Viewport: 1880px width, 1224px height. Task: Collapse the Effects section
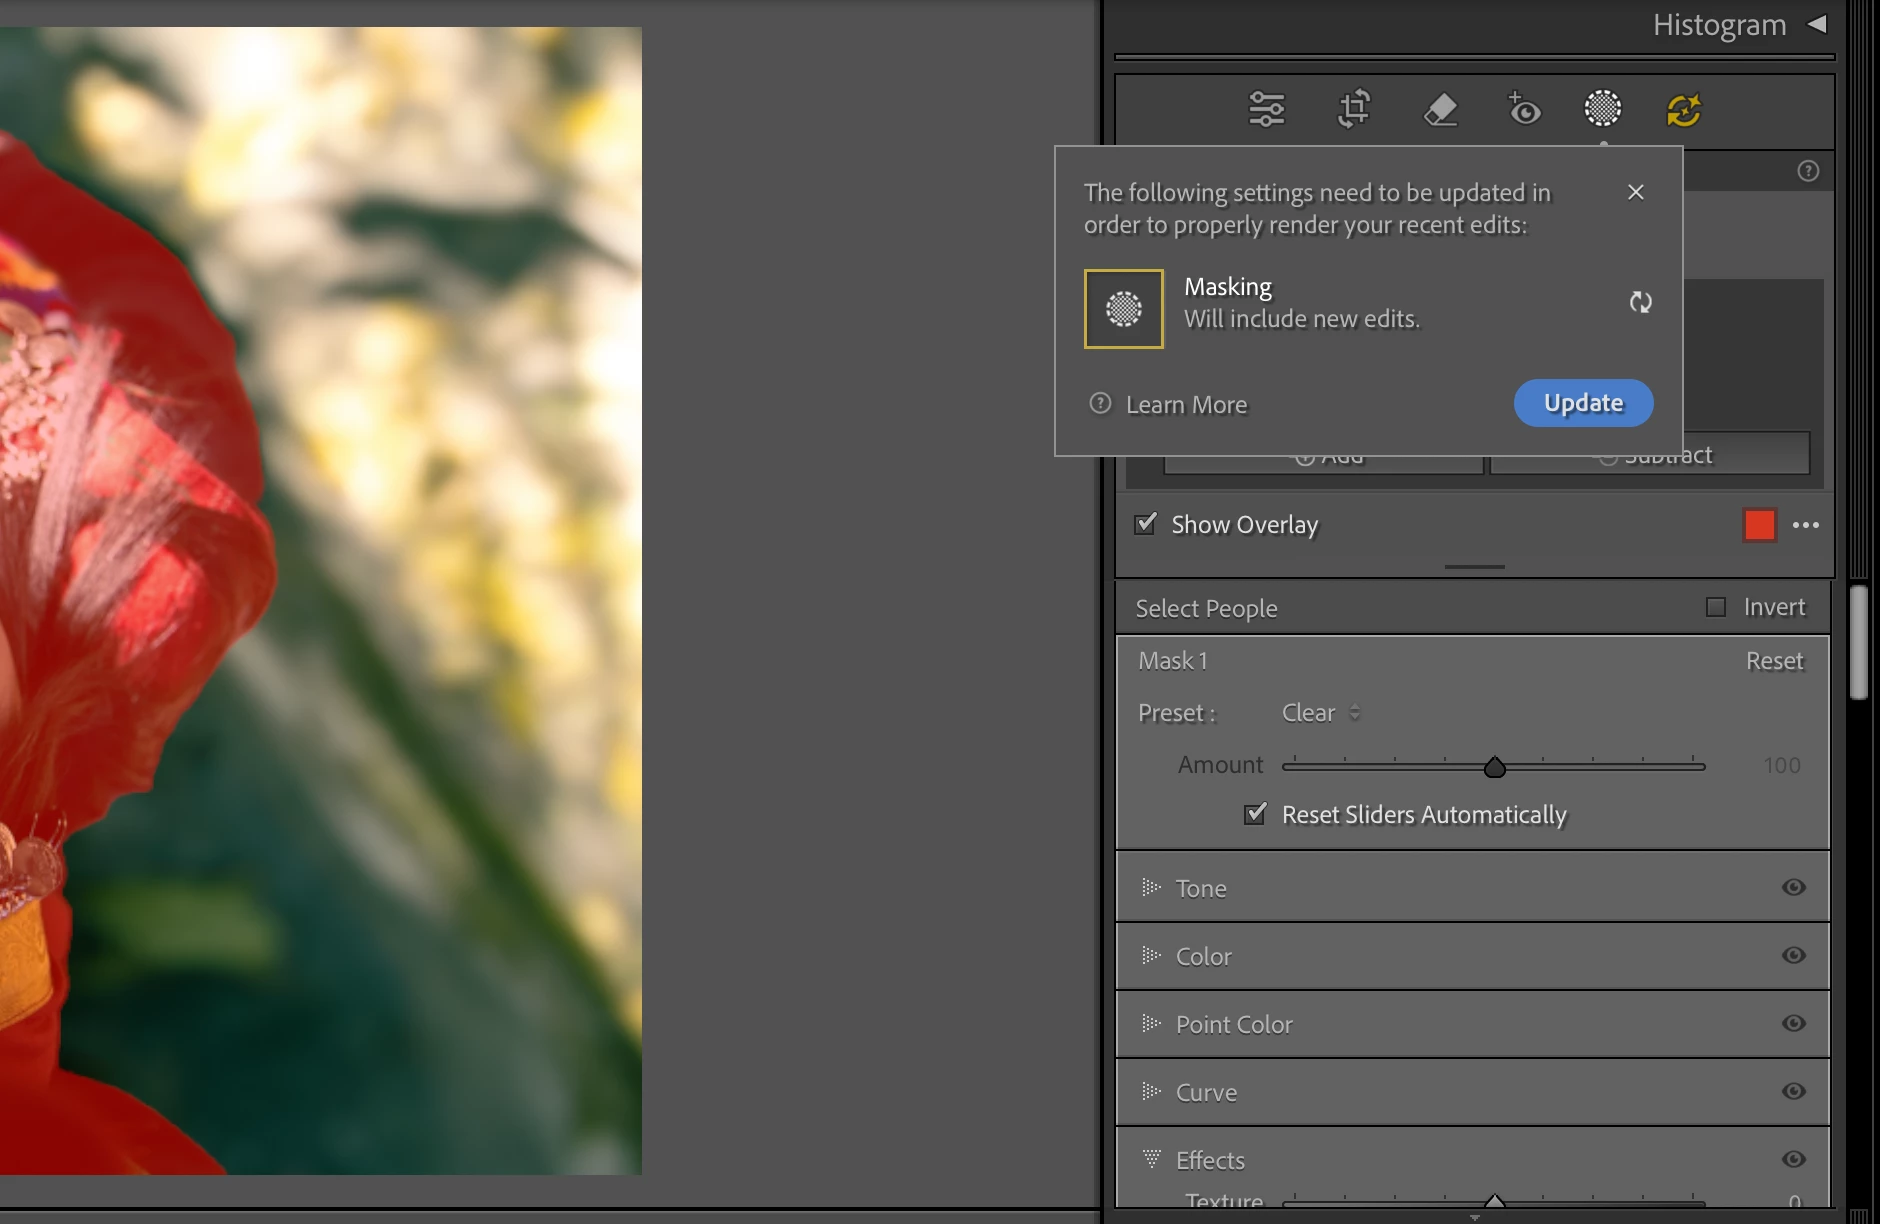click(1152, 1159)
